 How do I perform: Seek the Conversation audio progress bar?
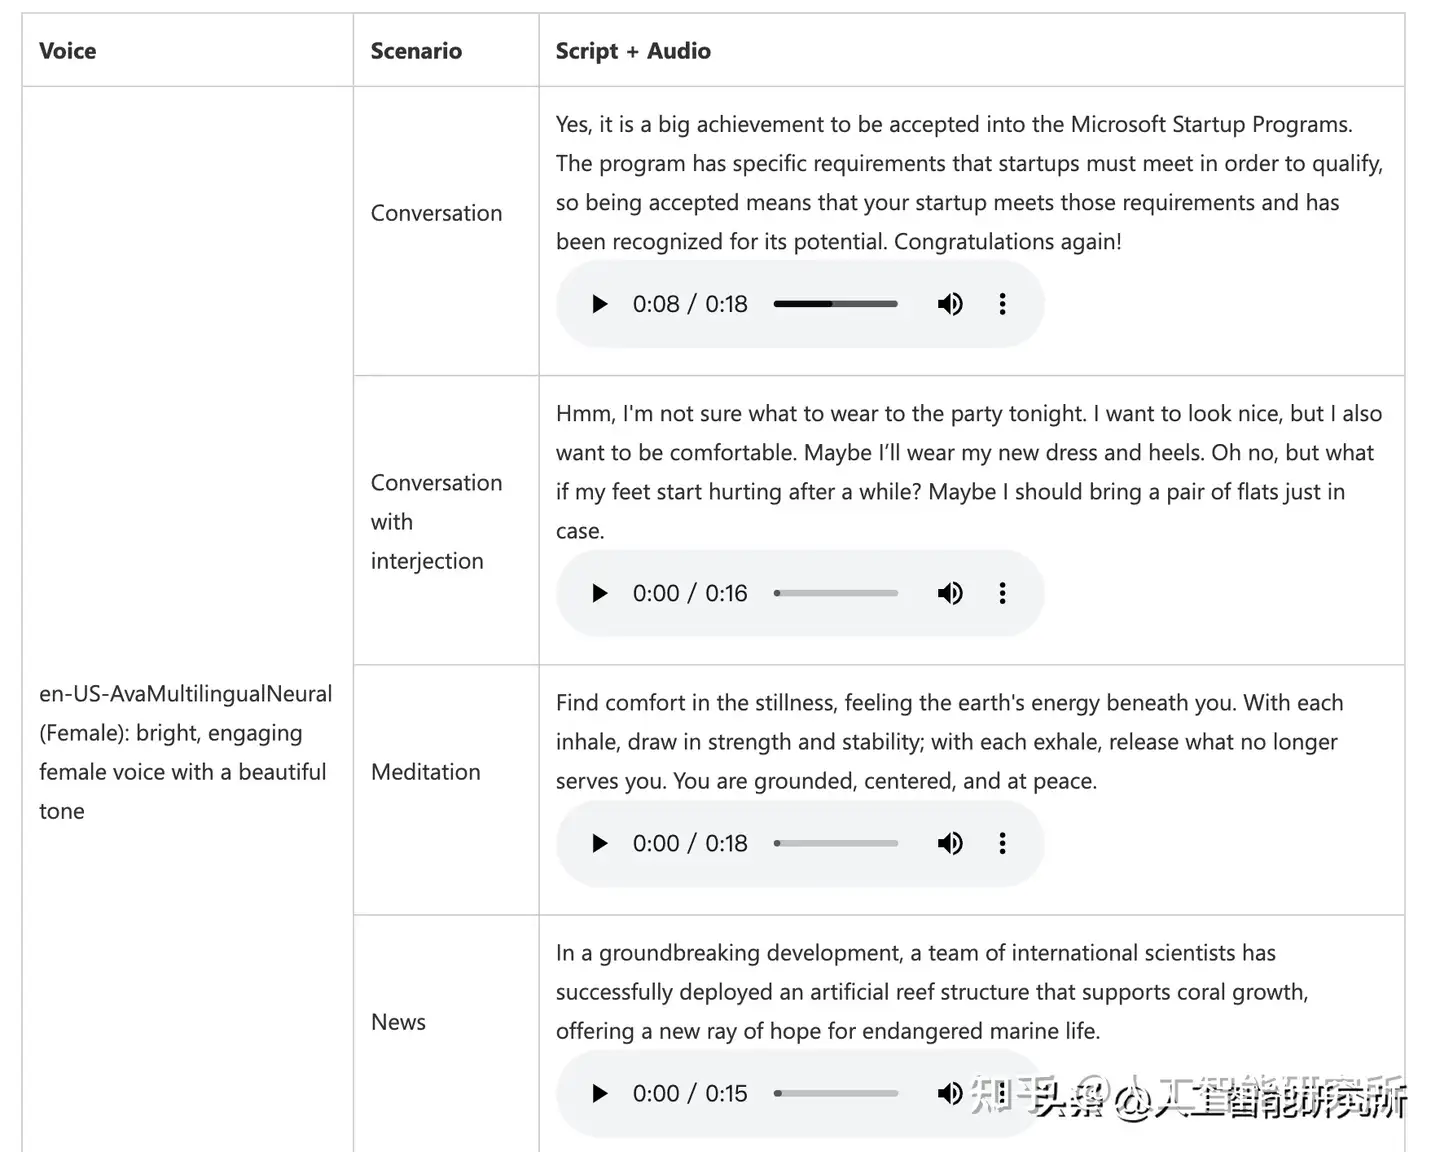coord(836,304)
